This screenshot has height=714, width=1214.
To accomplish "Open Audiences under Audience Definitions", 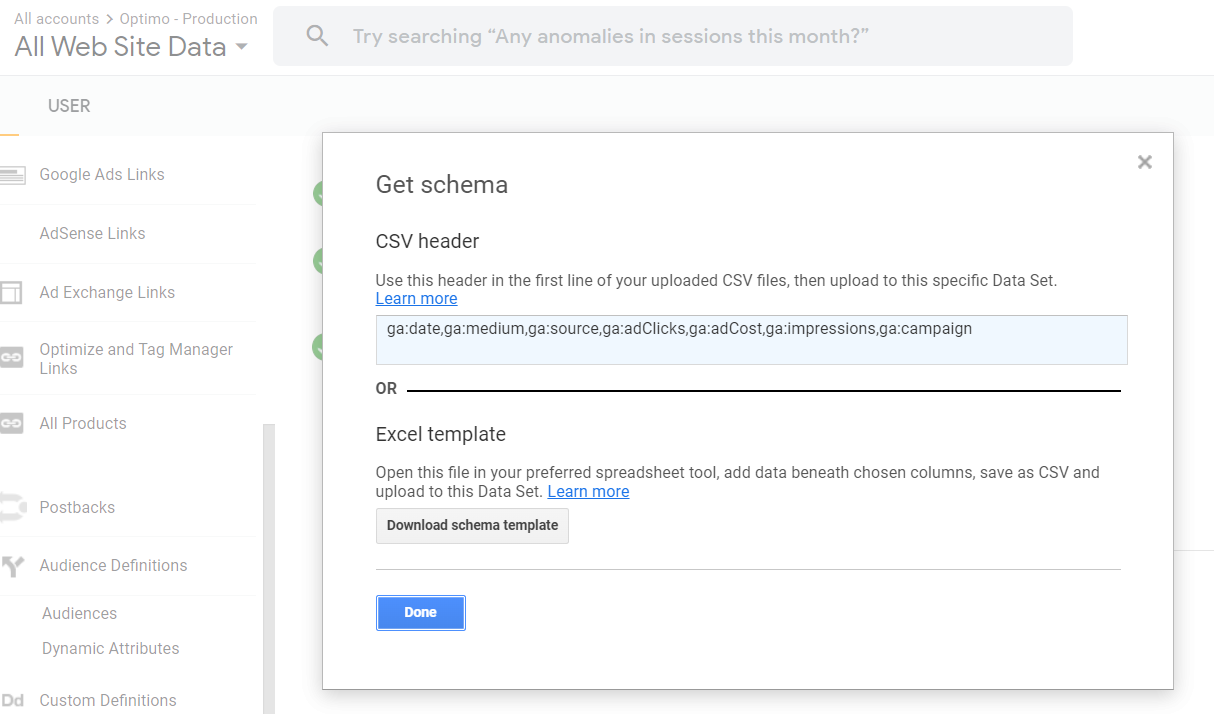I will 79,614.
